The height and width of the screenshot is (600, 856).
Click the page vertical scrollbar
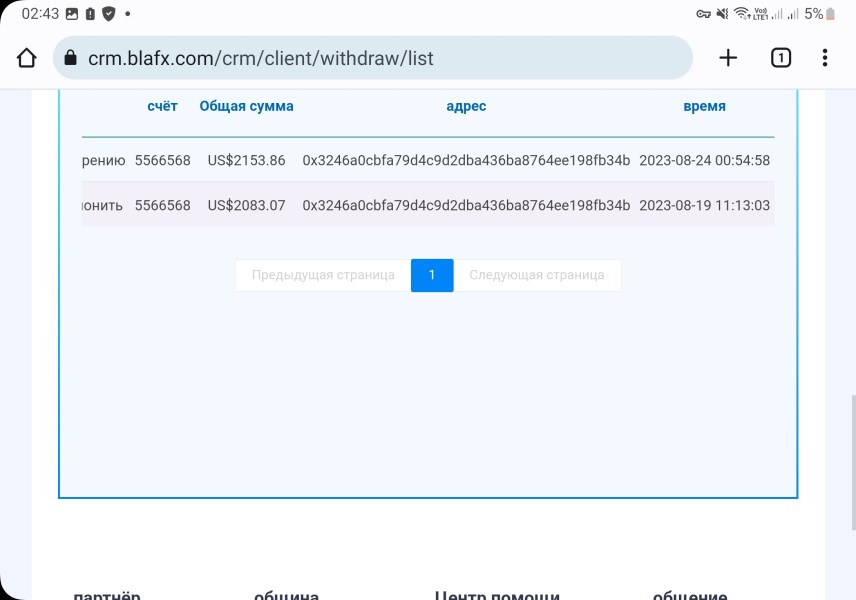(853, 462)
